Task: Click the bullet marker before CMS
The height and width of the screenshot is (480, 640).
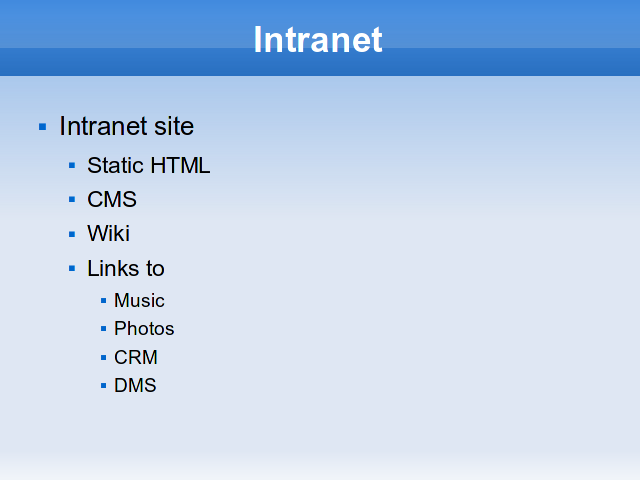Action: (x=72, y=199)
